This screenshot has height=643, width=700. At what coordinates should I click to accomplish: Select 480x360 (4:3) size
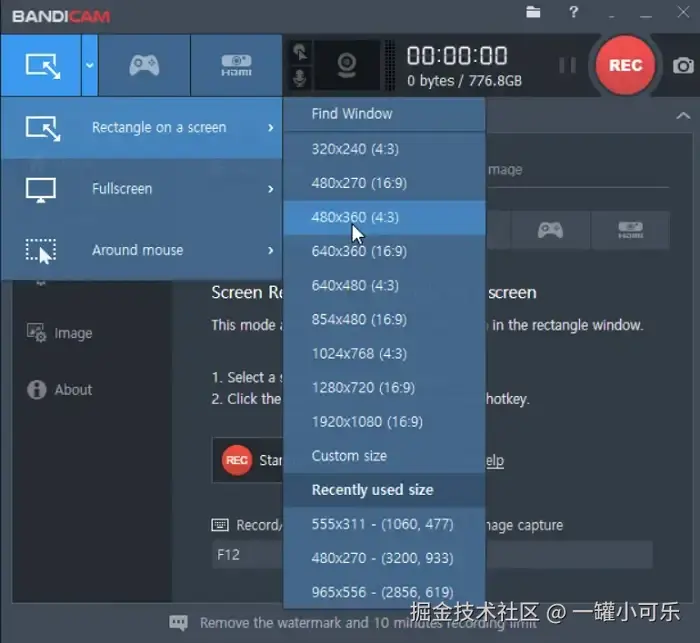pos(384,217)
